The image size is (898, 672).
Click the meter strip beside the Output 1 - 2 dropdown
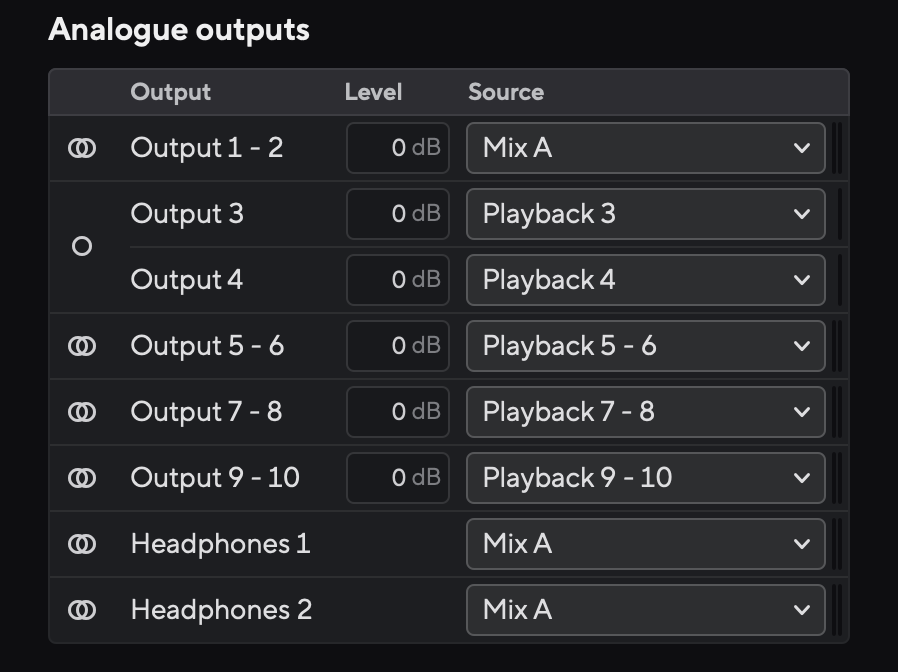pyautogui.click(x=838, y=147)
